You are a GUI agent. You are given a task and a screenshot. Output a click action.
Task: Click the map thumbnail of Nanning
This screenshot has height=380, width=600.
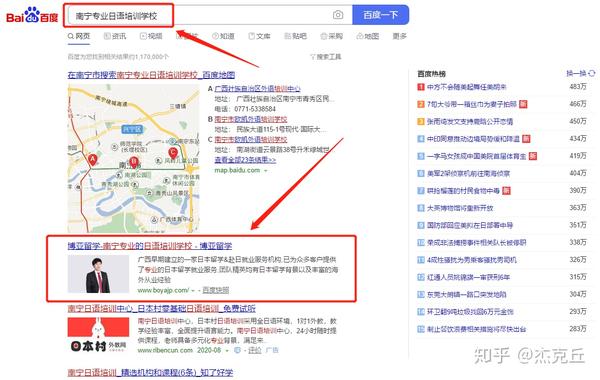[x=134, y=159]
